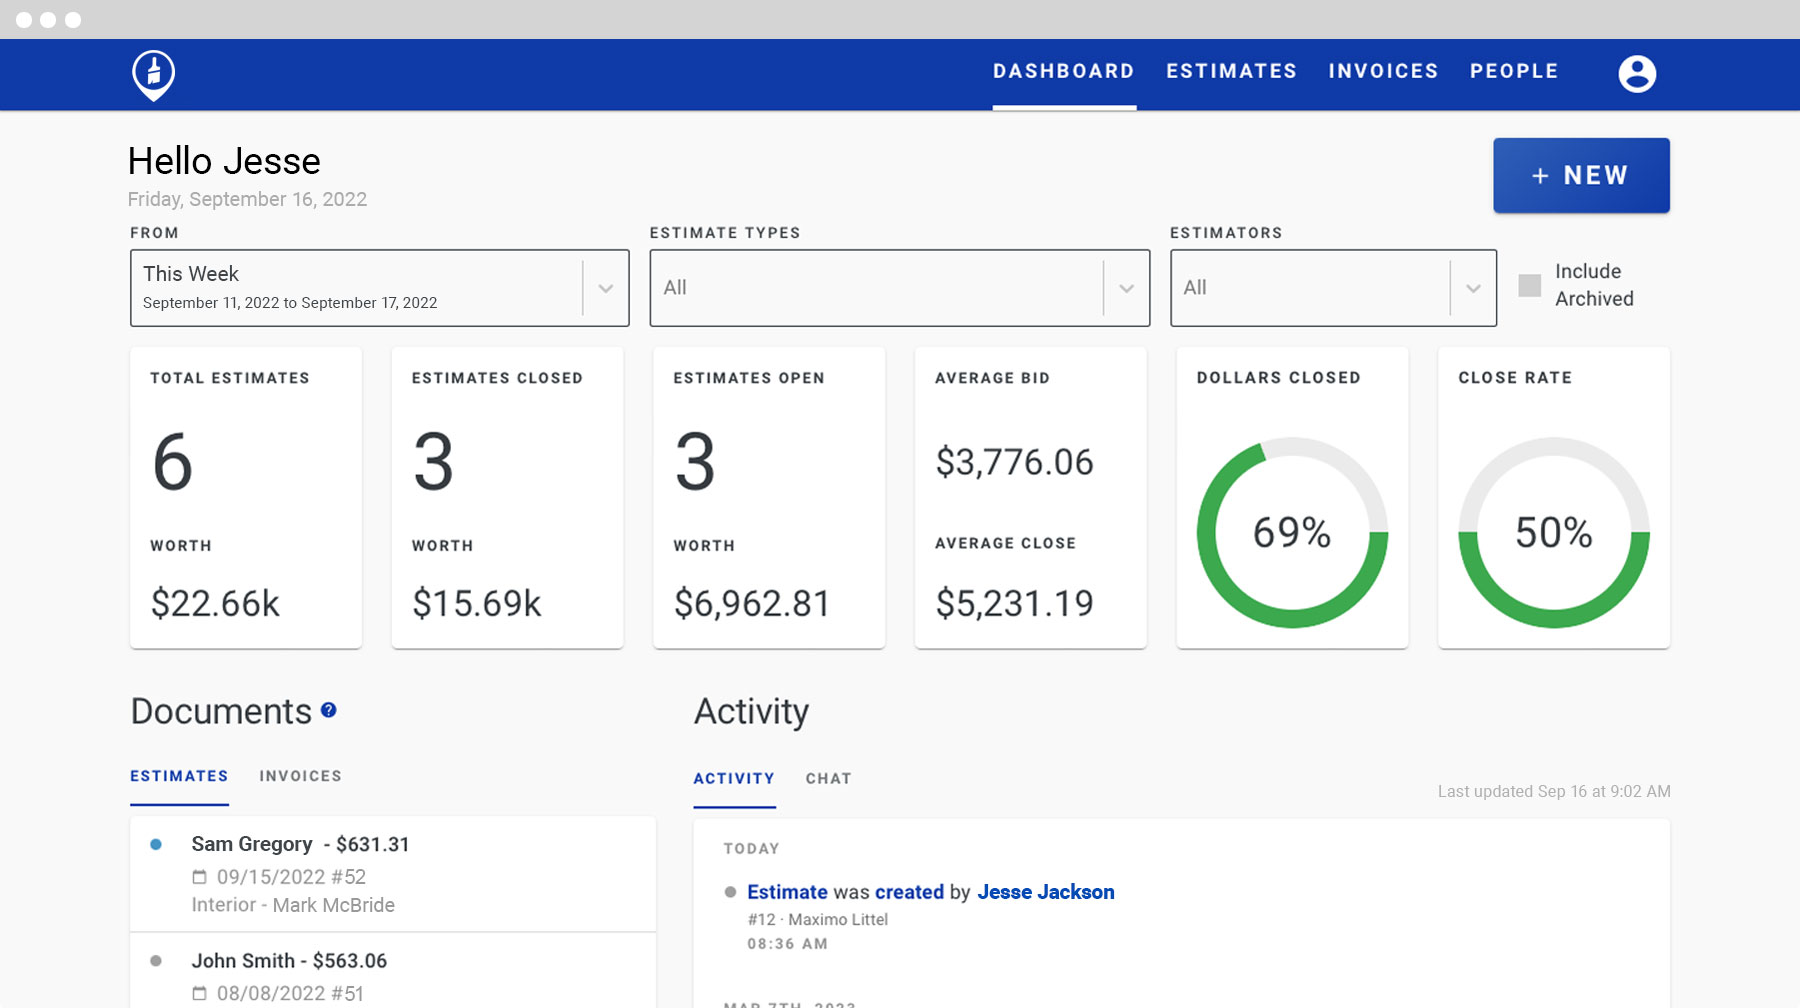Click the TODAY section label

point(751,848)
